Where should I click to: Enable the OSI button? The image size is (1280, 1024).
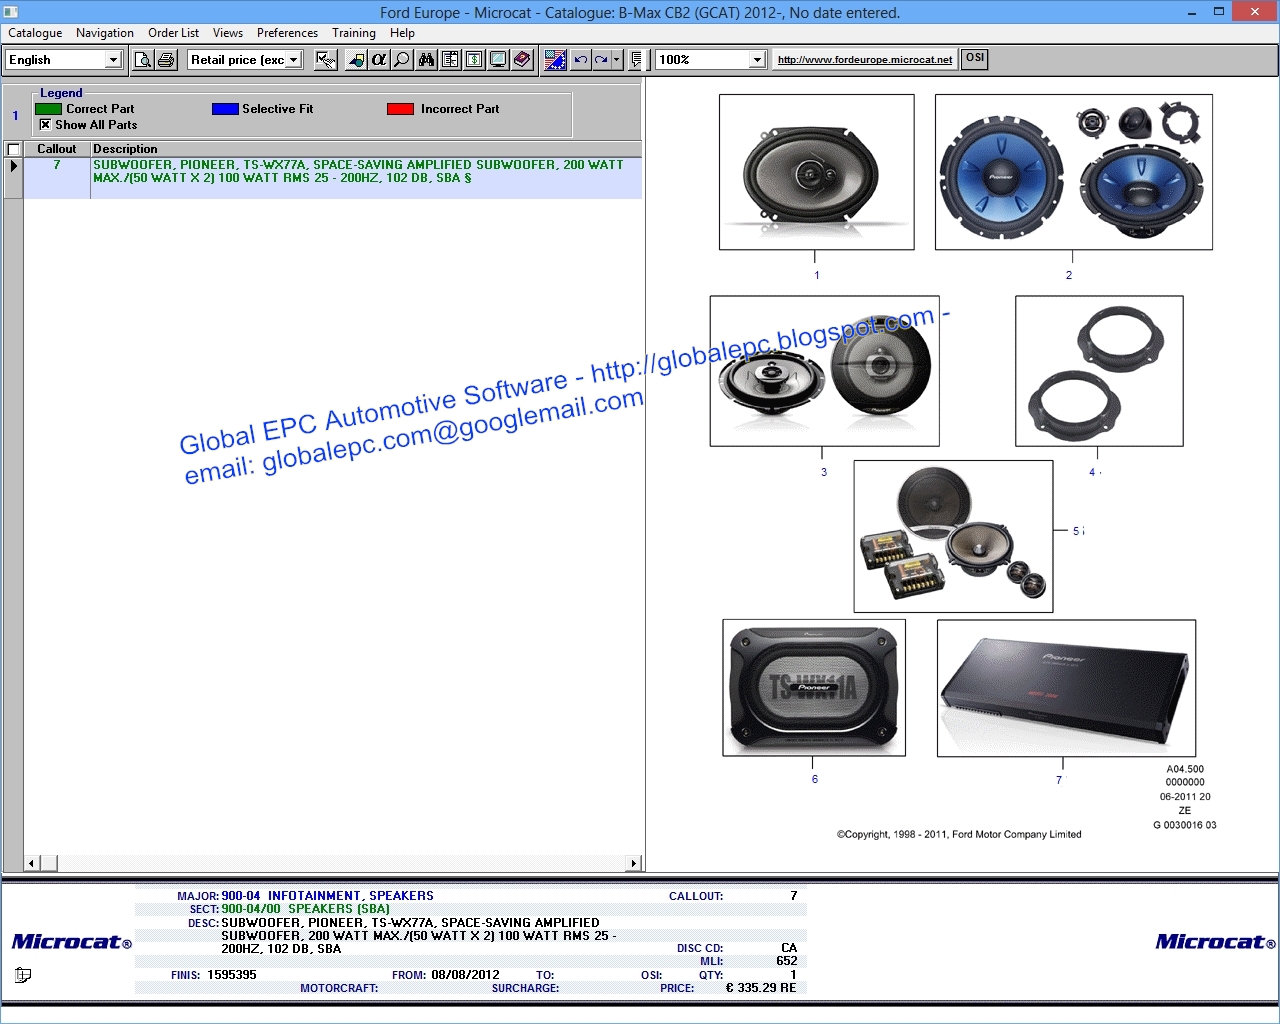pos(974,58)
